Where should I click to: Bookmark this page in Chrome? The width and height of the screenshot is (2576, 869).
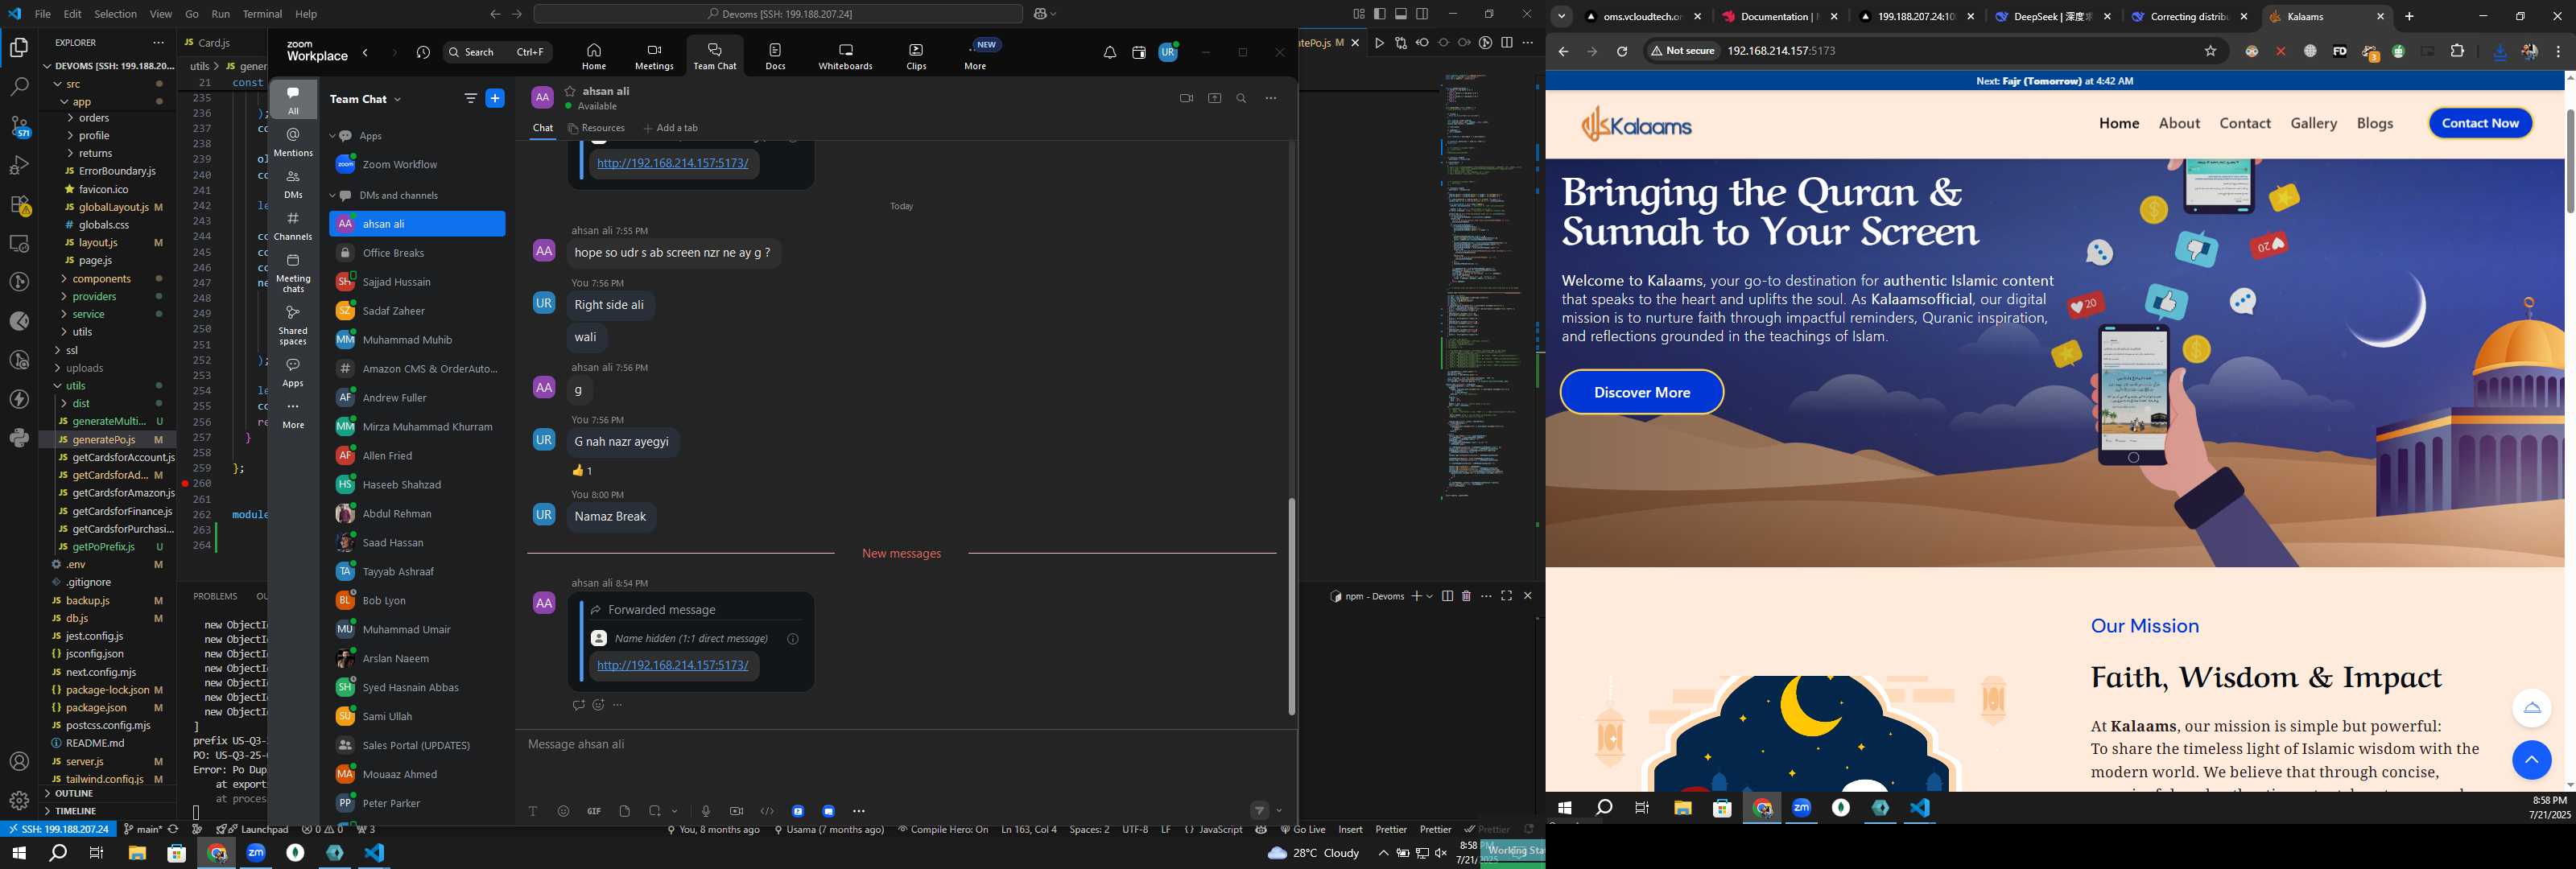[x=2210, y=51]
